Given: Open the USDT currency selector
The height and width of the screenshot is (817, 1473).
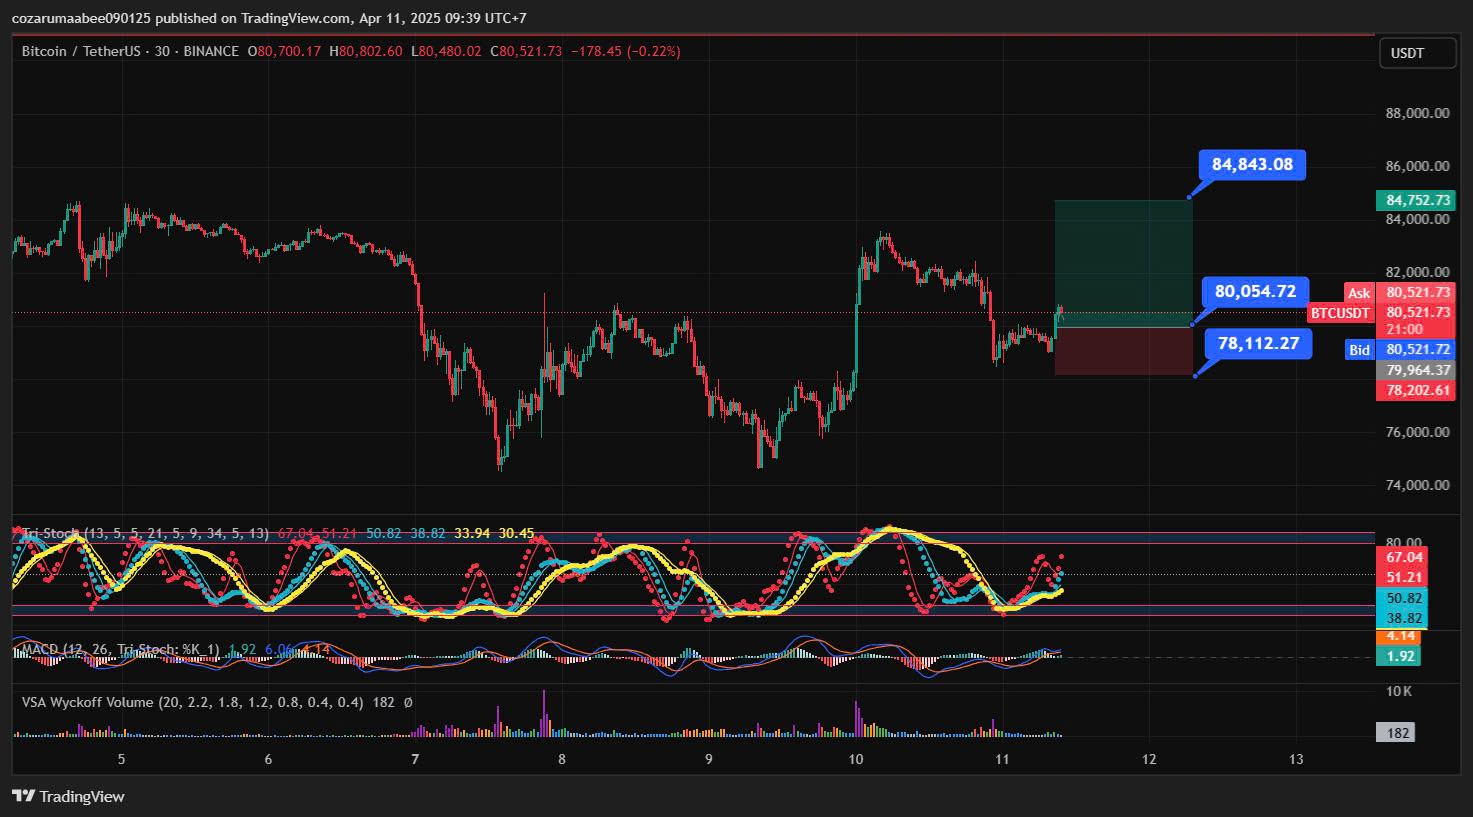Looking at the screenshot, I should tap(1415, 53).
